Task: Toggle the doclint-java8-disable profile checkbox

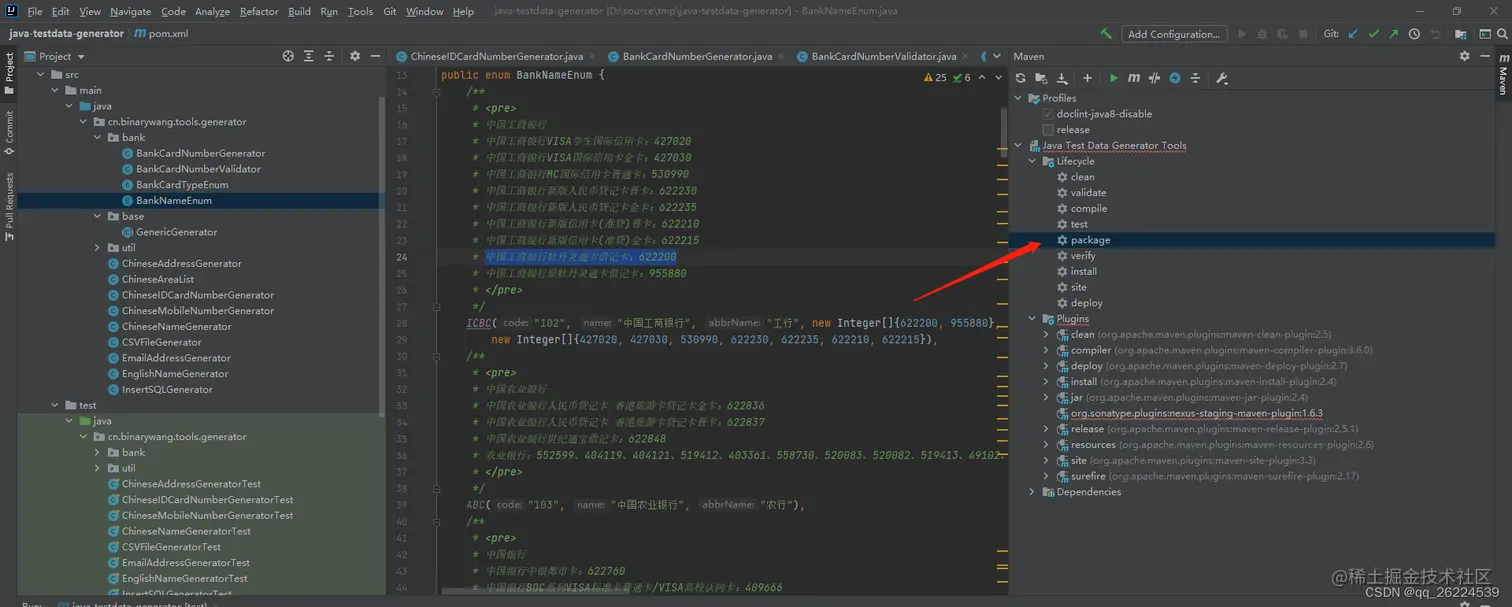Action: click(1048, 114)
